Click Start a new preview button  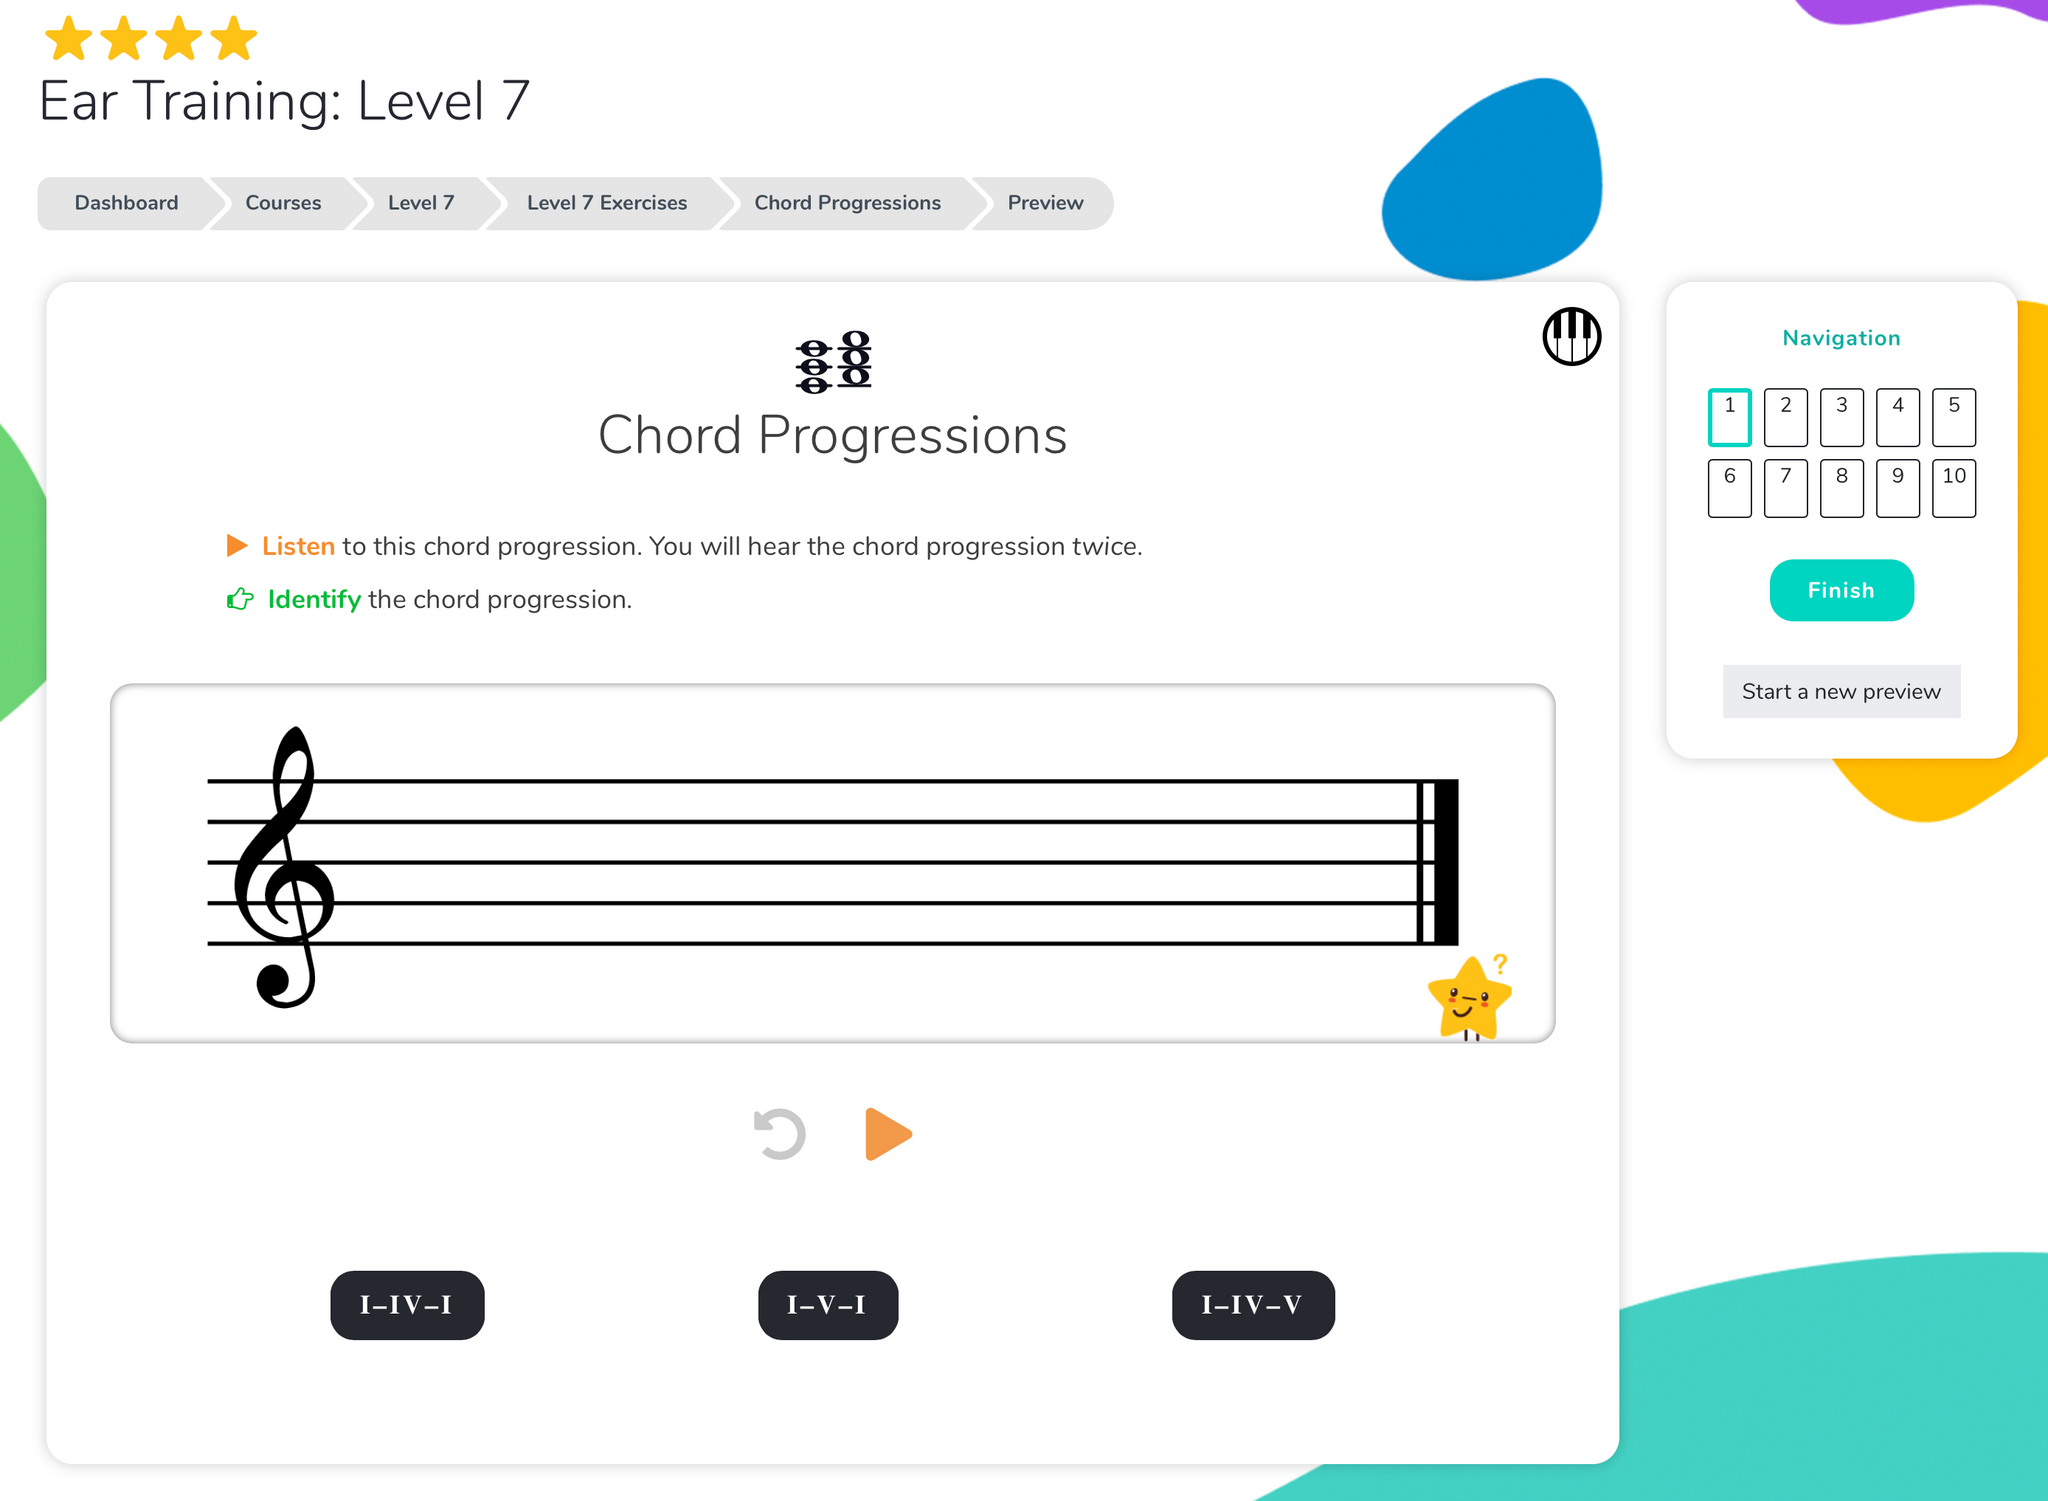point(1840,690)
